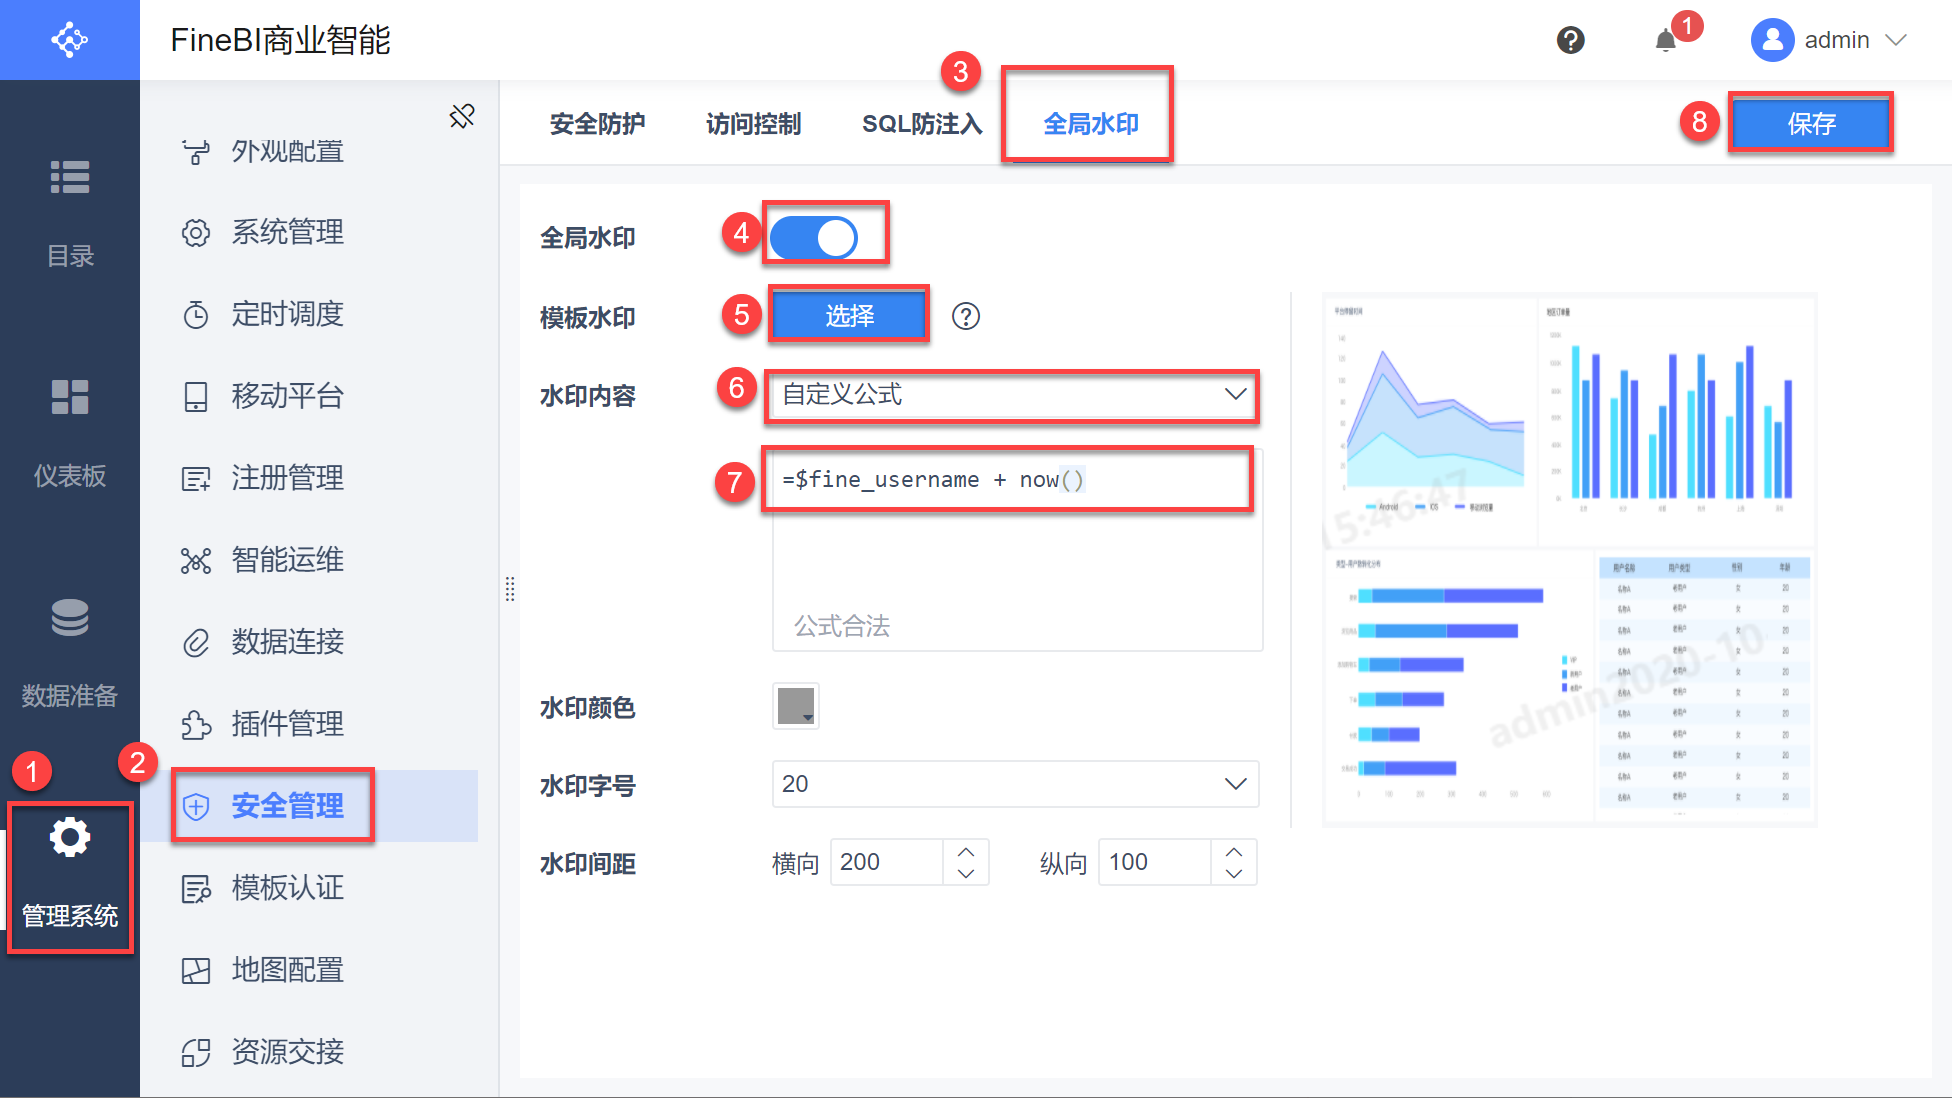Open the 水印字号 font size dropdown
1952x1098 pixels.
coord(1235,784)
